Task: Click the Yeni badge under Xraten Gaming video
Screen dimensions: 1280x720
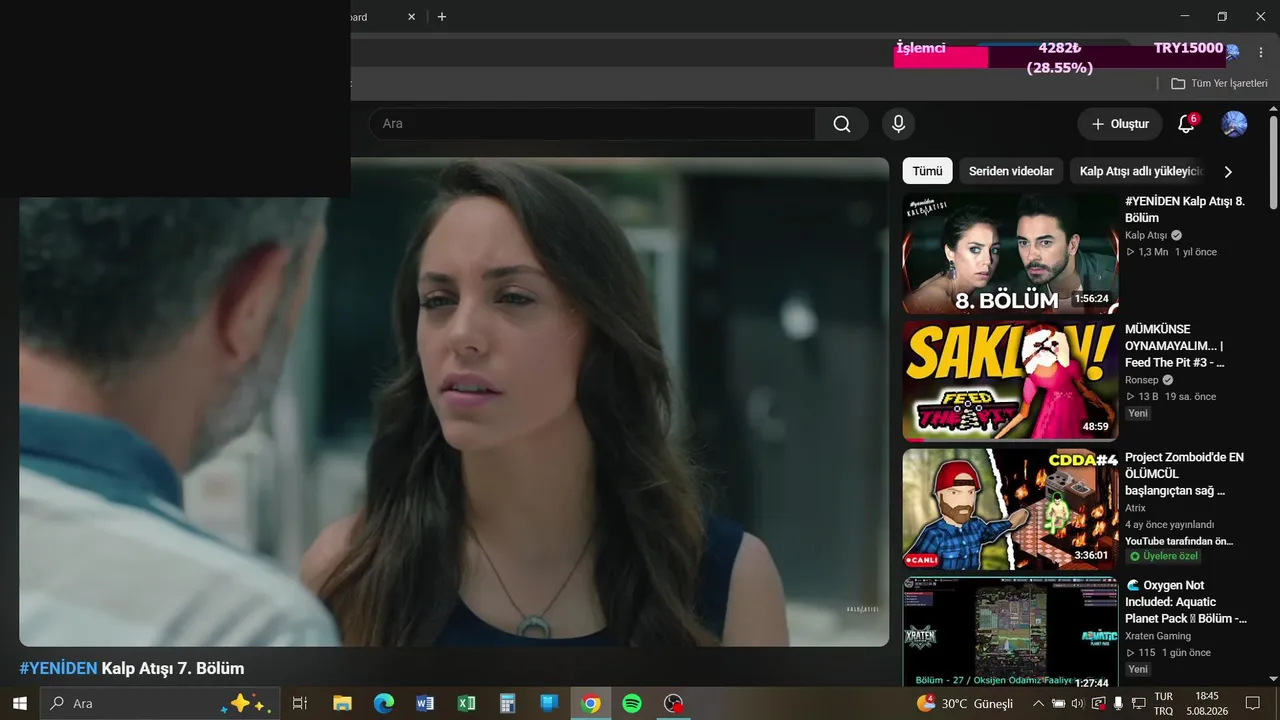Action: pos(1138,669)
